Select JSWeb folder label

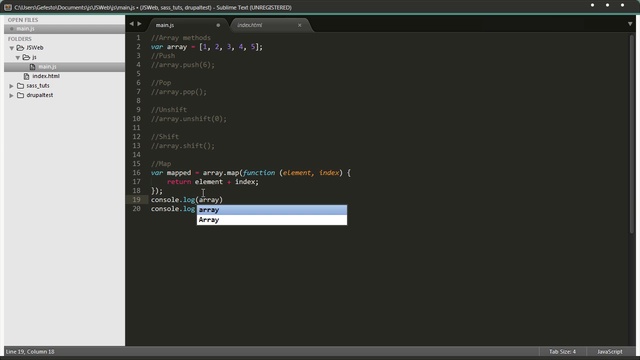(35, 48)
